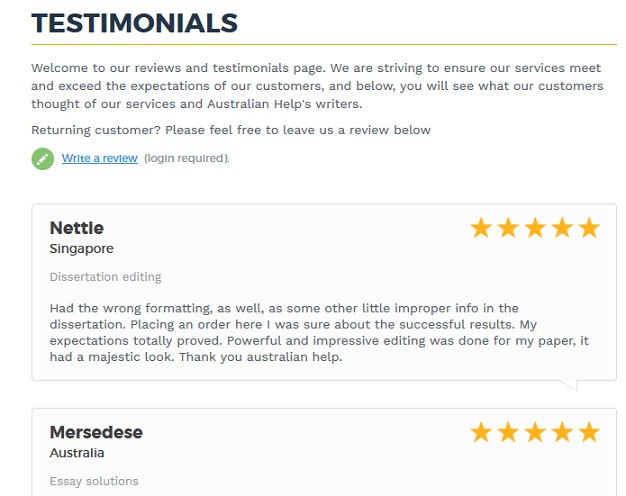
Task: Click the fourth star in Mersedese's rating
Action: 562,432
